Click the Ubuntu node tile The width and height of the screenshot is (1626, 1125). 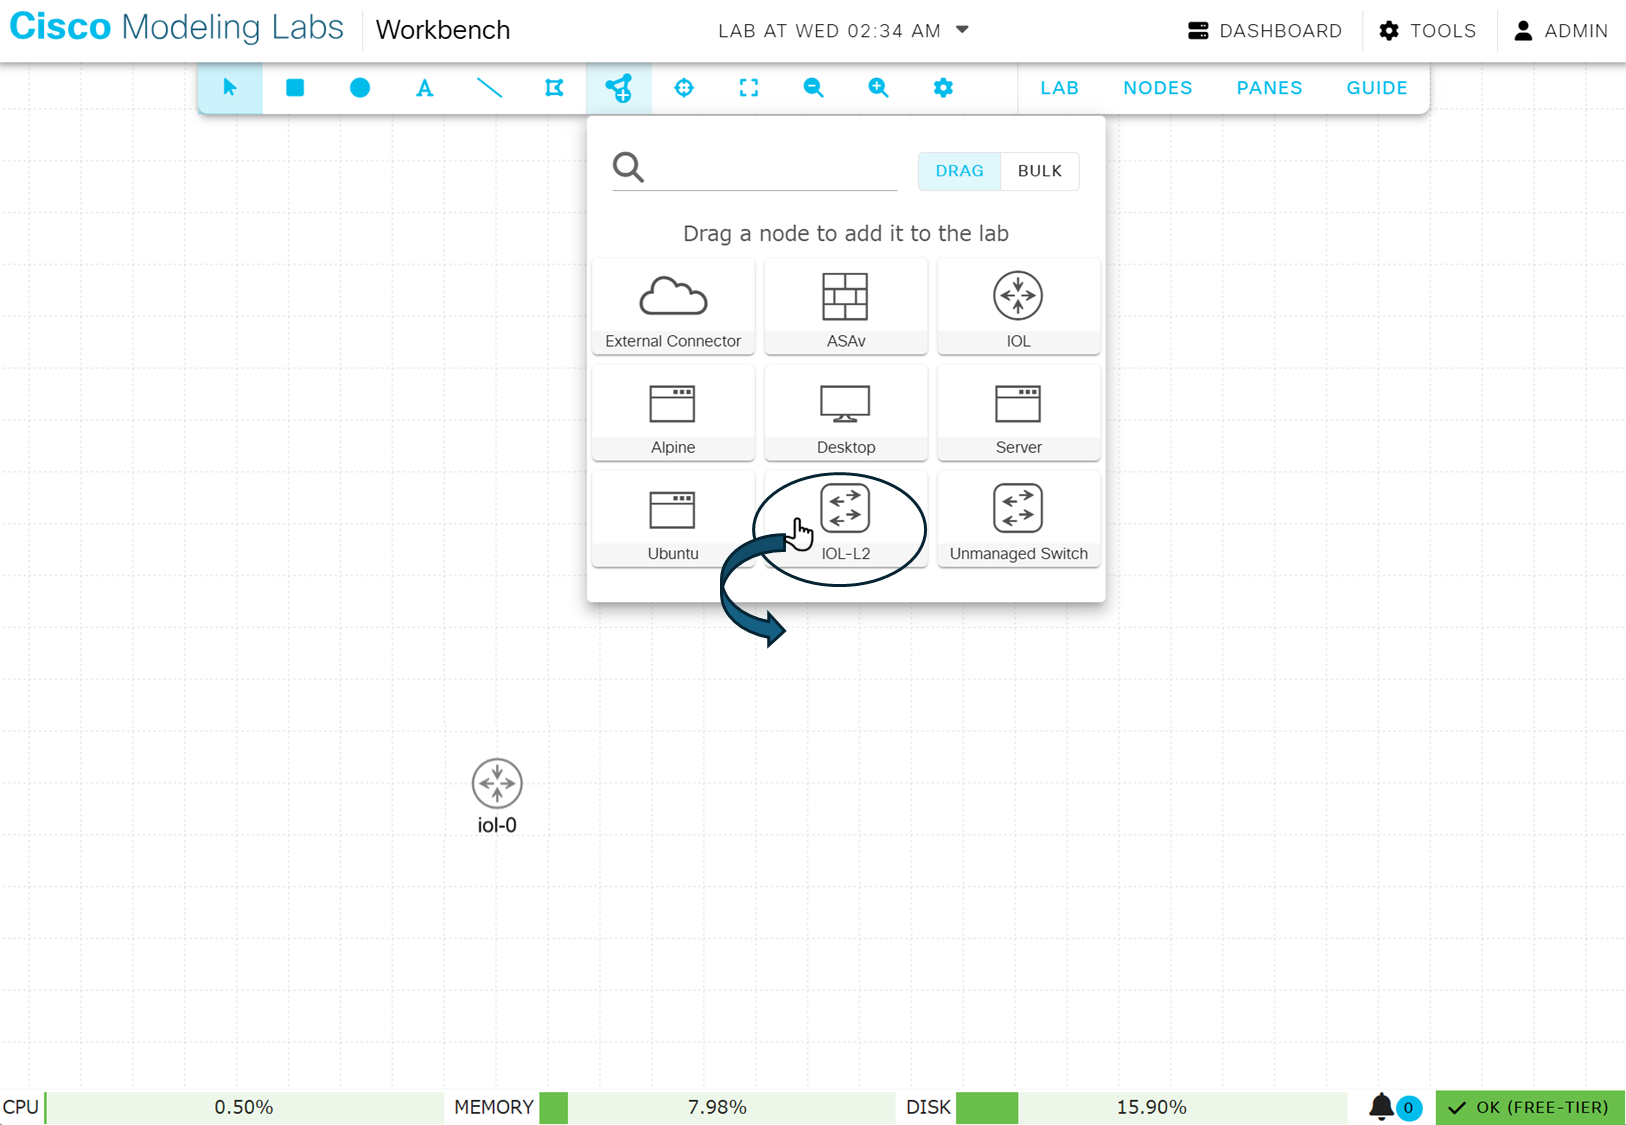pyautogui.click(x=673, y=519)
